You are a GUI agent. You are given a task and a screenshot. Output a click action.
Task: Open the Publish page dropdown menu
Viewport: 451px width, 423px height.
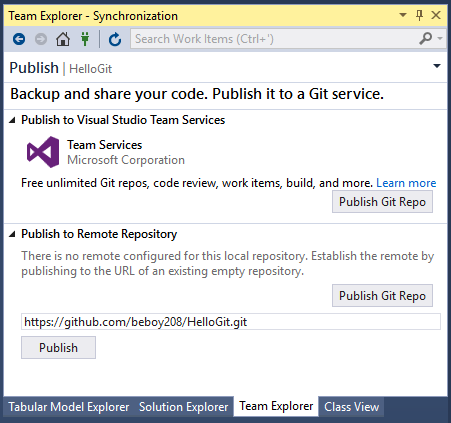pyautogui.click(x=437, y=66)
